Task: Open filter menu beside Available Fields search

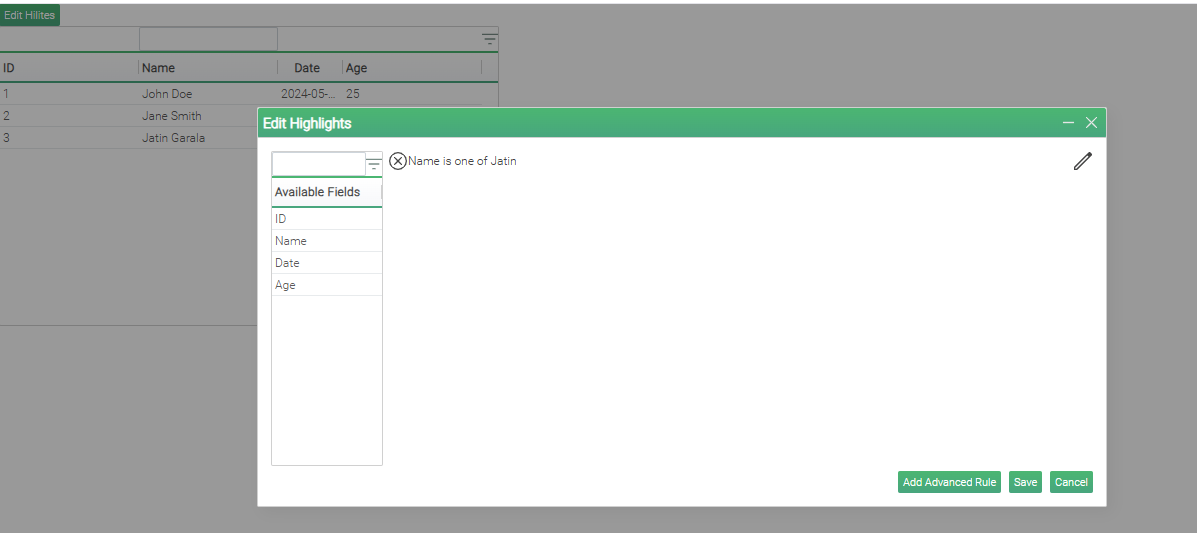Action: click(374, 165)
